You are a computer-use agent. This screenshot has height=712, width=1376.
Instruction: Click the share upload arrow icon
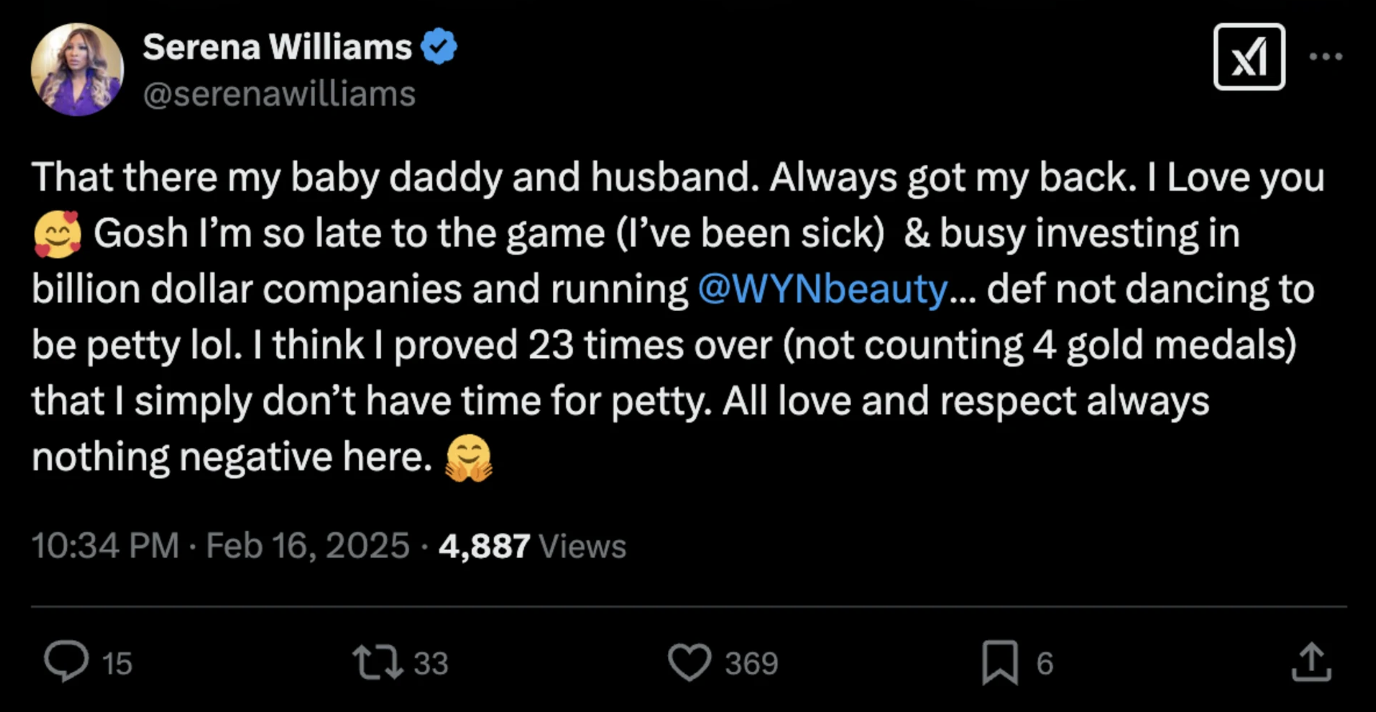tap(1312, 662)
